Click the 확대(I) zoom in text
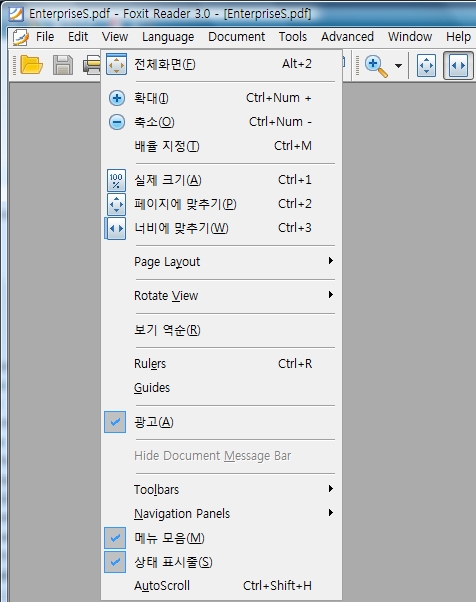 pyautogui.click(x=151, y=98)
